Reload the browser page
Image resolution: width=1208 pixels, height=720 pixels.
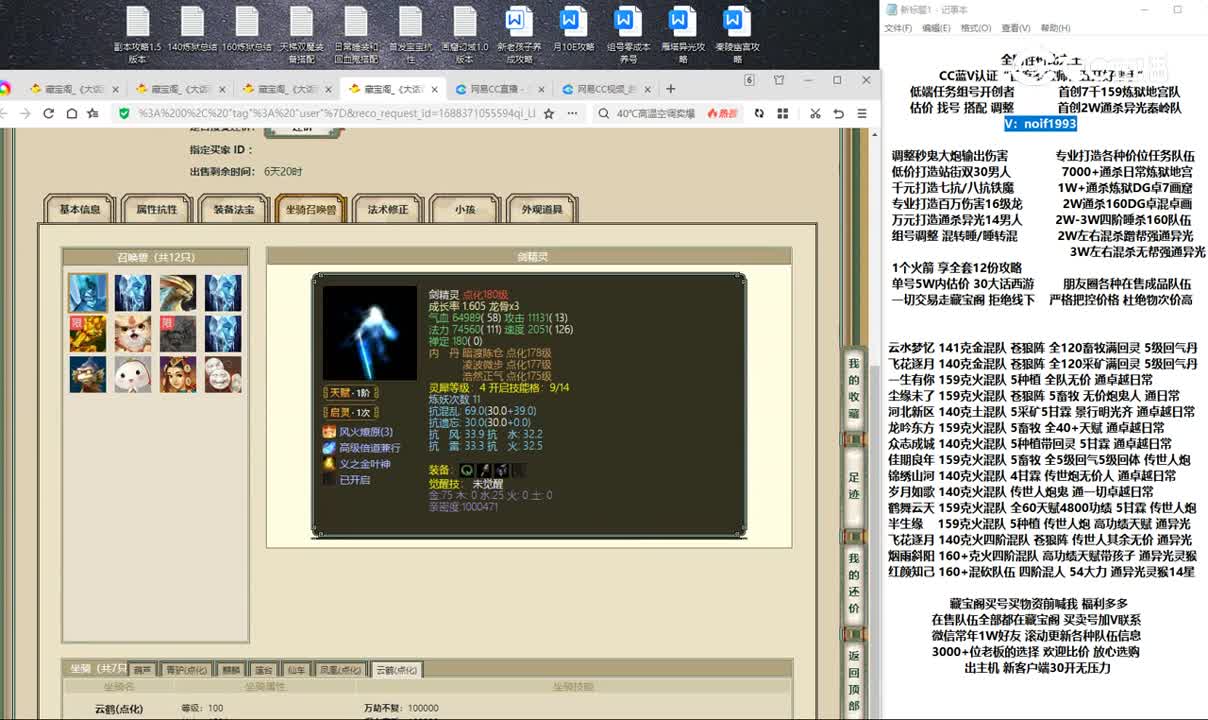[48, 114]
